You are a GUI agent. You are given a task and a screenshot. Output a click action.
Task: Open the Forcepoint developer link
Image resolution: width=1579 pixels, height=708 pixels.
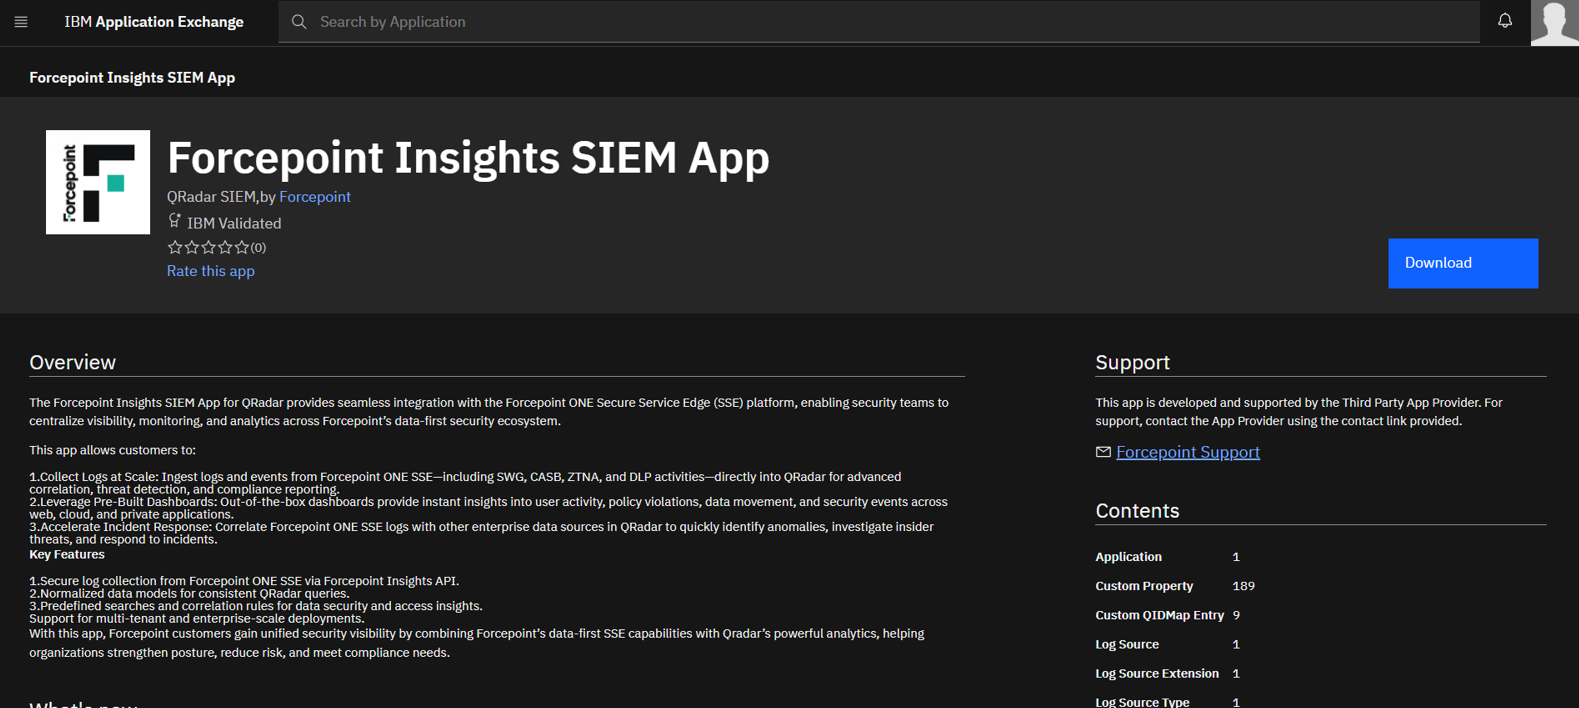click(x=315, y=197)
